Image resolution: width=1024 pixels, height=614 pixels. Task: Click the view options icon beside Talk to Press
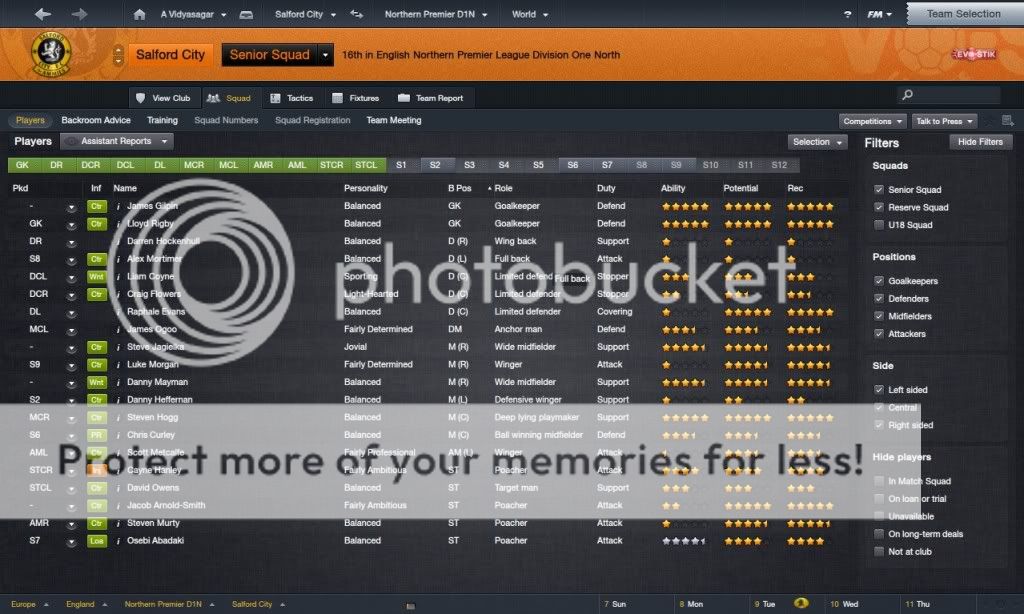(1008, 121)
